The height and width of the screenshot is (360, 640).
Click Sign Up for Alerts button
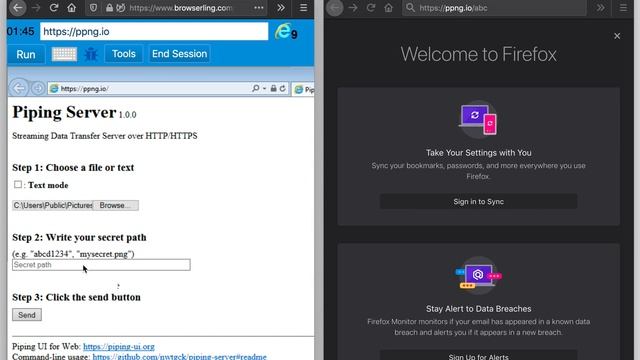point(478,356)
